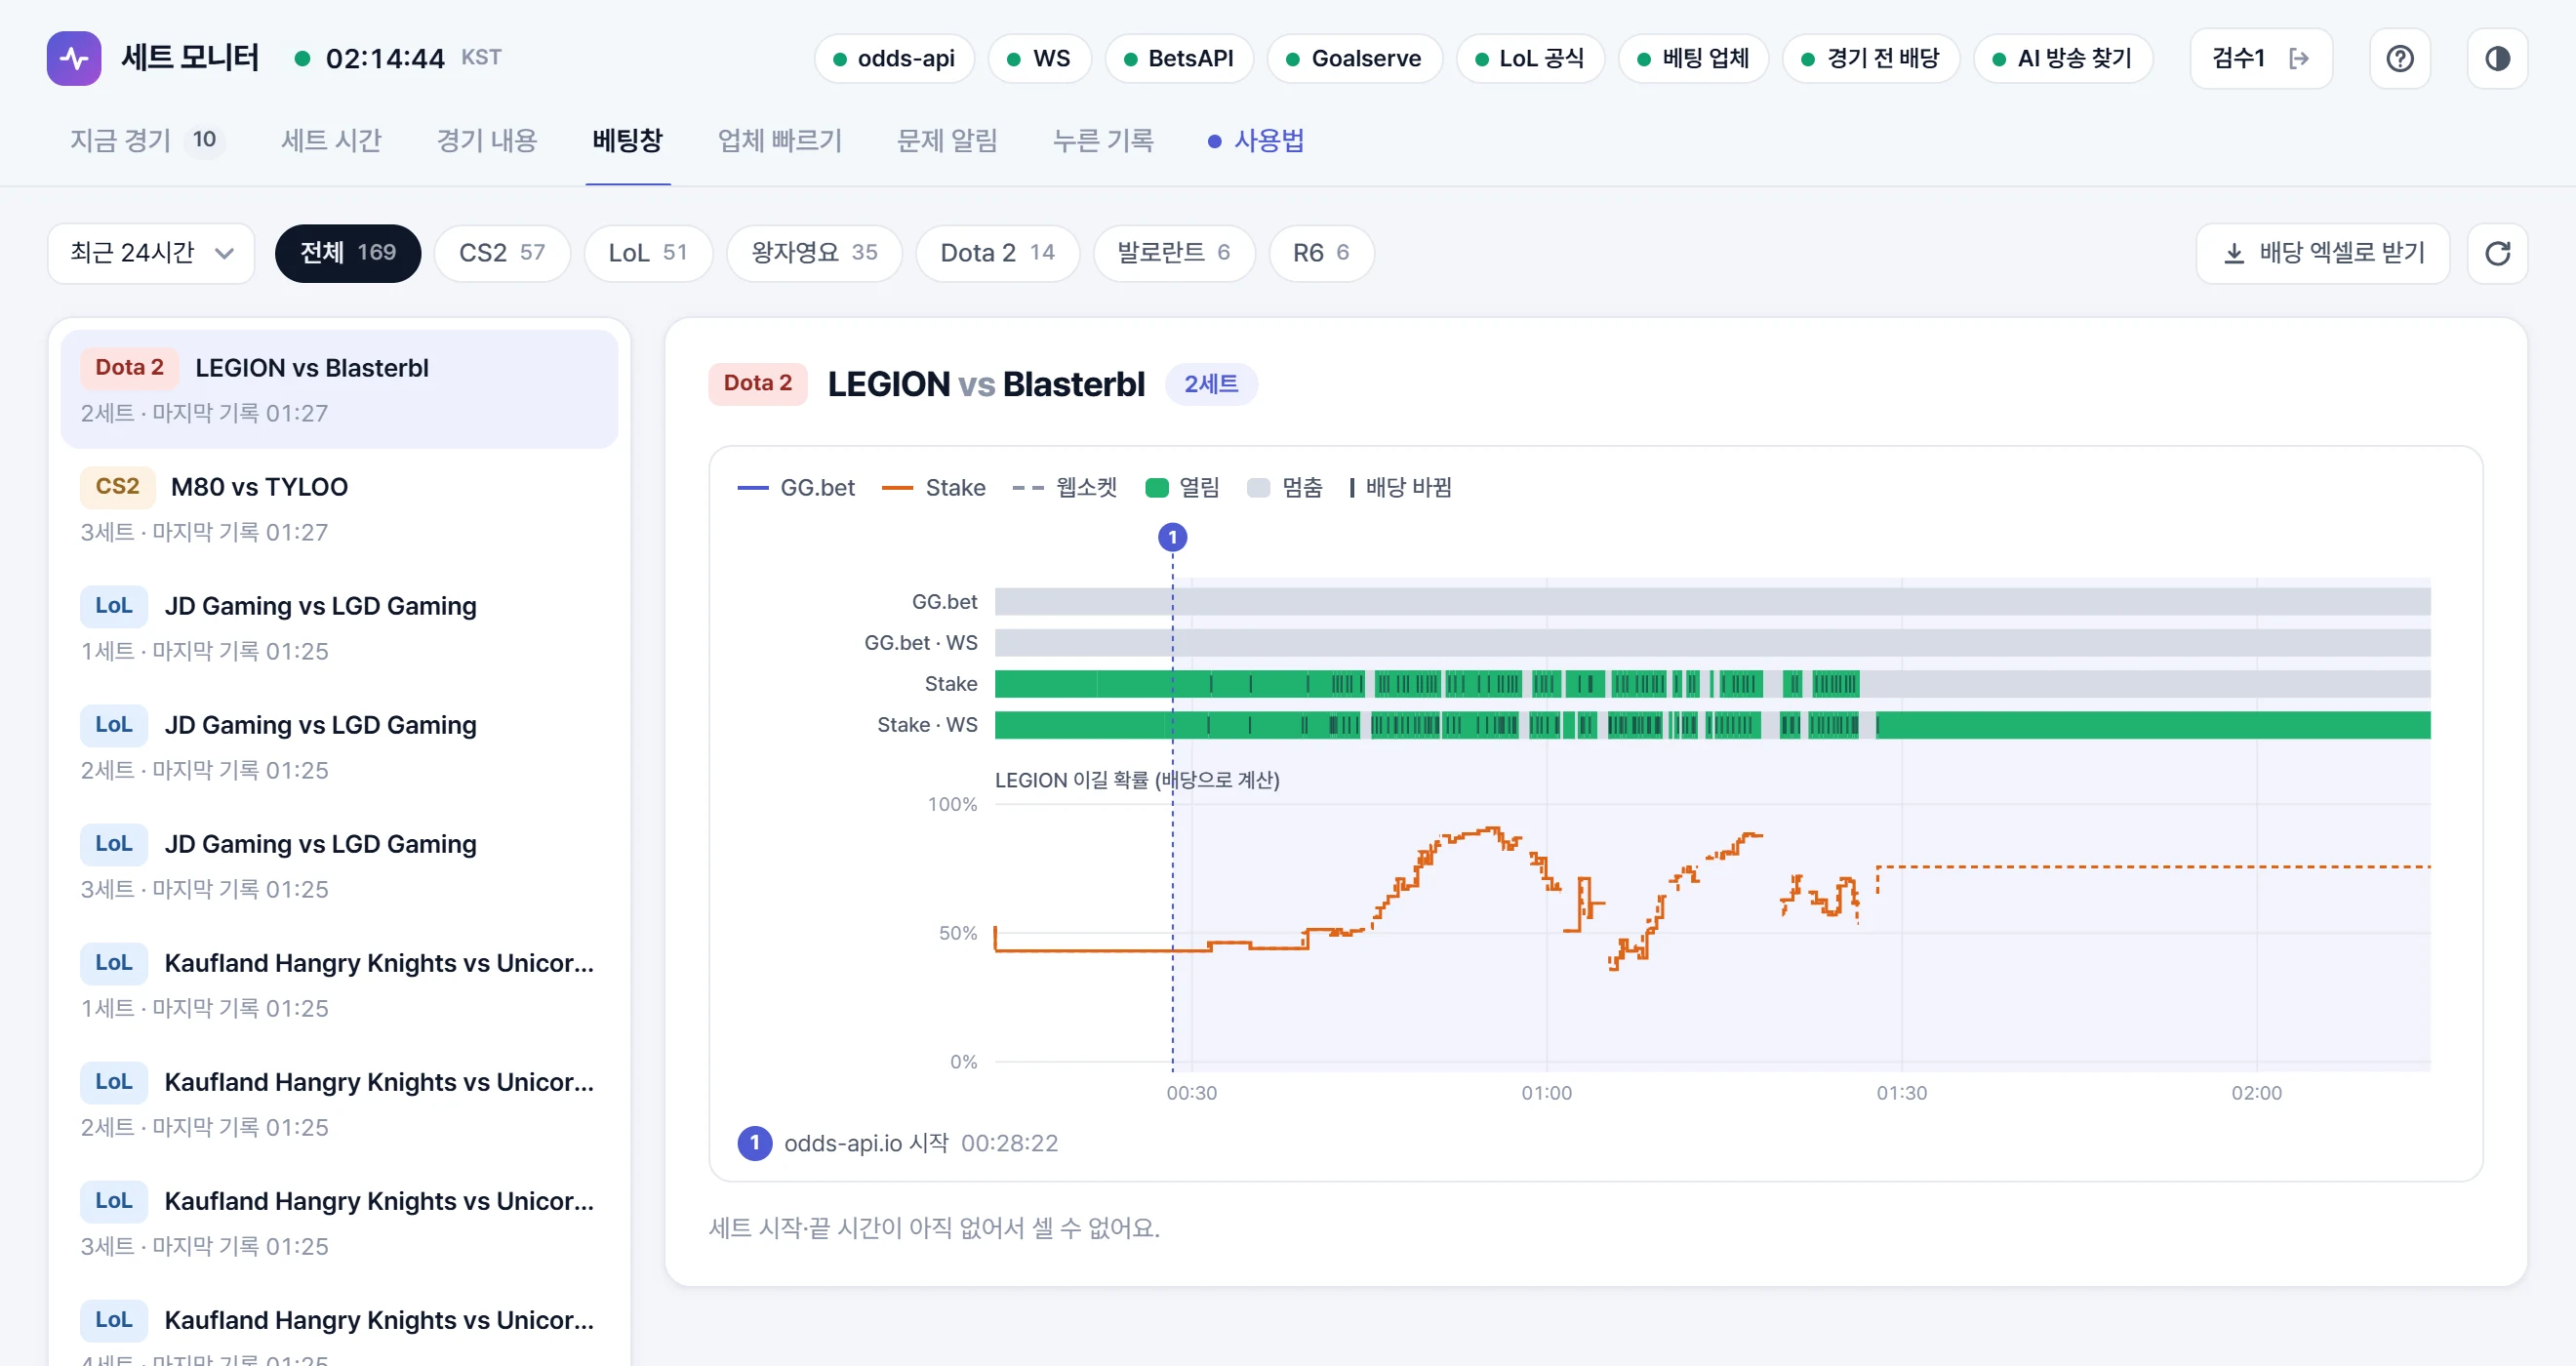Viewport: 2576px width, 1366px height.
Task: Open the 최근 24시간 time range dropdown
Action: (x=151, y=253)
